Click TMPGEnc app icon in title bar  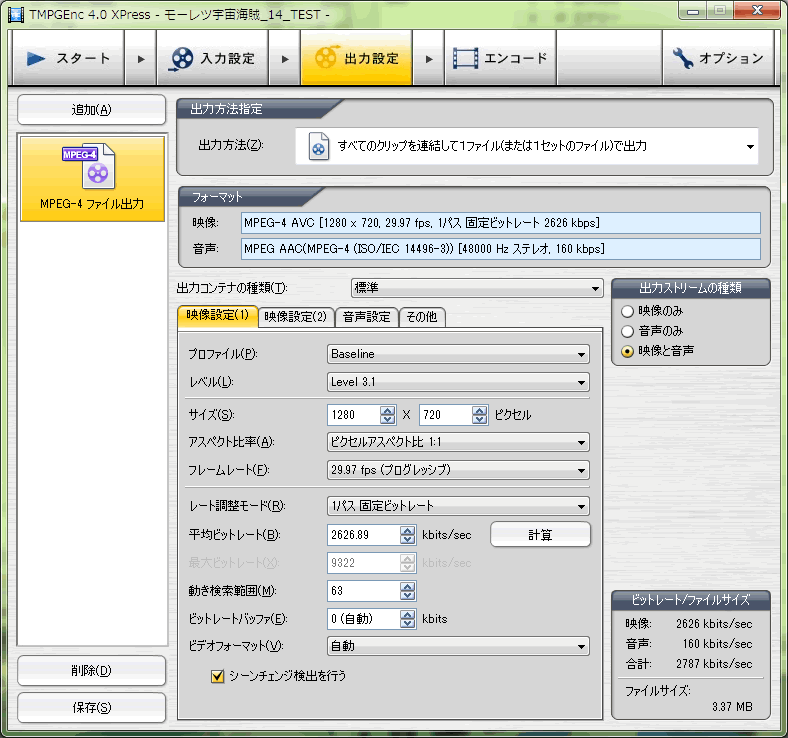[16, 15]
